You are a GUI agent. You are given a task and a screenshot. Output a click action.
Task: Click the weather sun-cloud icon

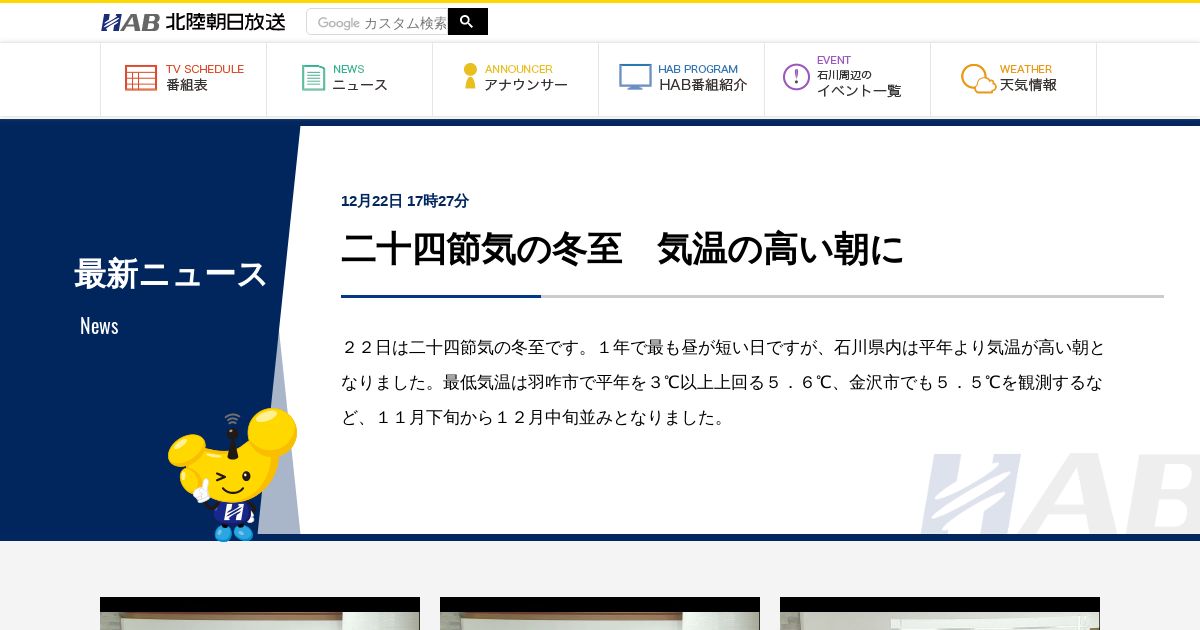point(978,79)
